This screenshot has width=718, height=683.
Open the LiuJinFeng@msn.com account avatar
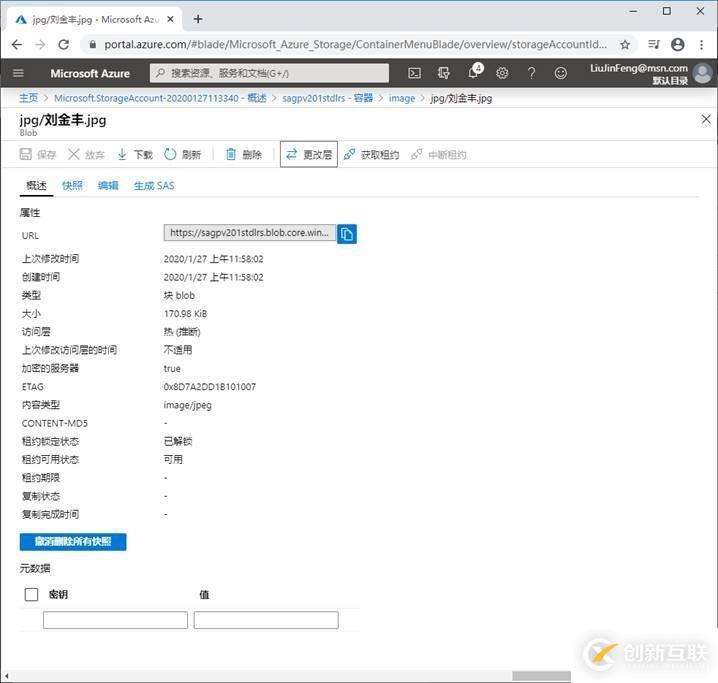point(702,73)
